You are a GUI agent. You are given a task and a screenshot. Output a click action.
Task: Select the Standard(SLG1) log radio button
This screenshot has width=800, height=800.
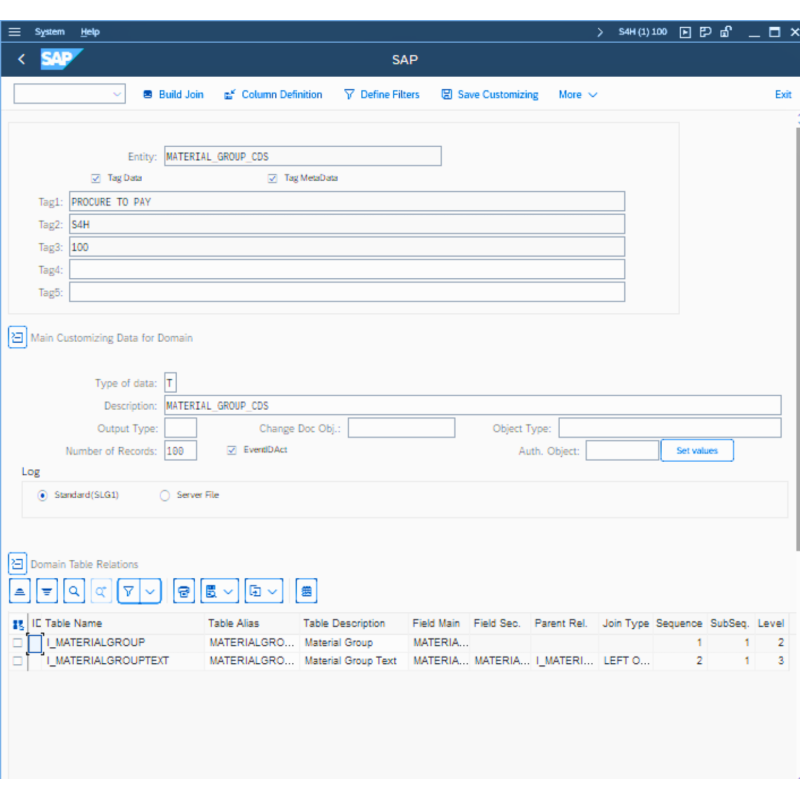click(x=42, y=494)
